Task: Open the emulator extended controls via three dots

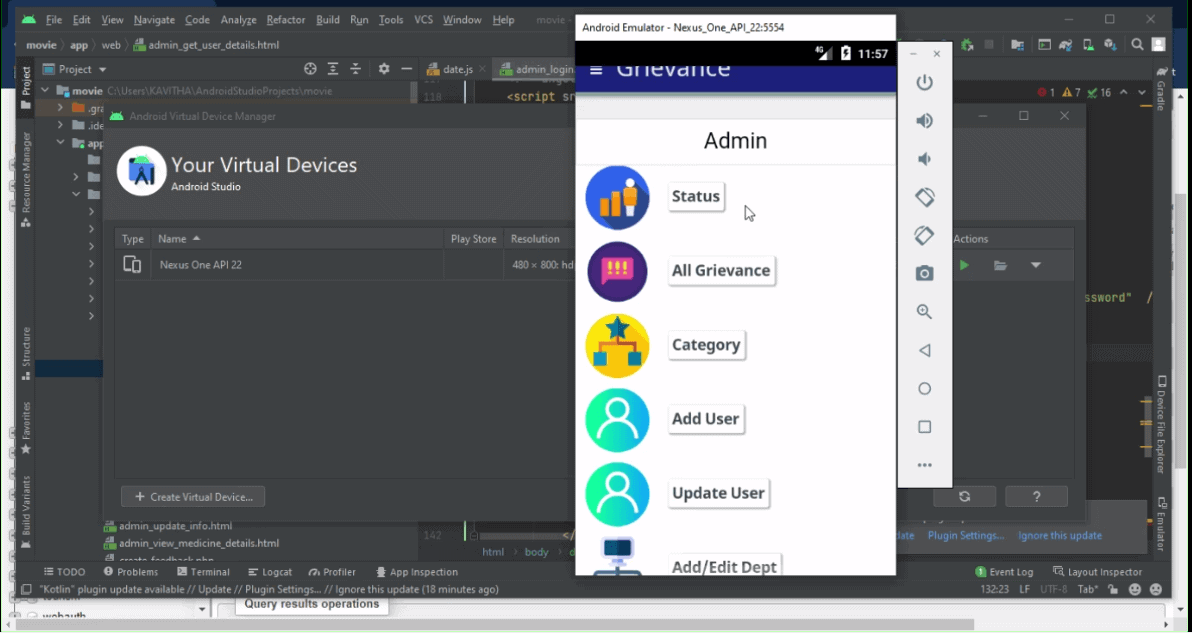Action: (x=924, y=464)
